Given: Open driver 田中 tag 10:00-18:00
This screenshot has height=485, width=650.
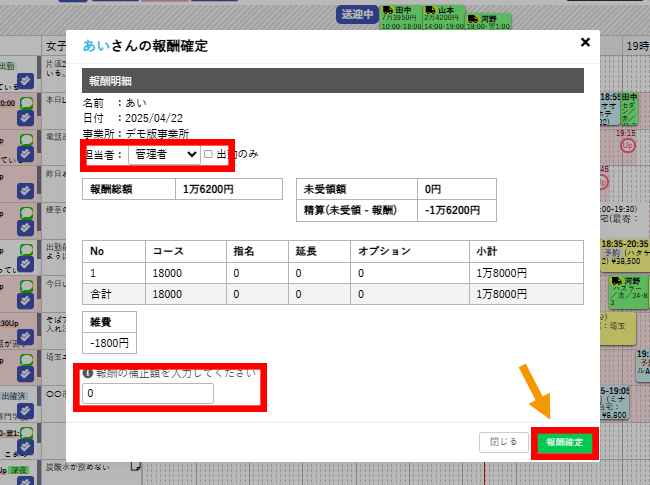Looking at the screenshot, I should tap(401, 18).
